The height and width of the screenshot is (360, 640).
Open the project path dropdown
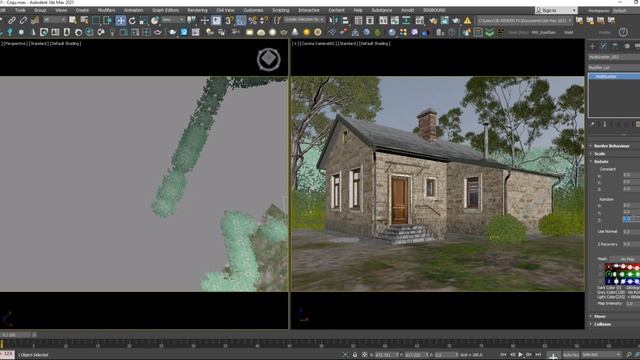pos(525,20)
